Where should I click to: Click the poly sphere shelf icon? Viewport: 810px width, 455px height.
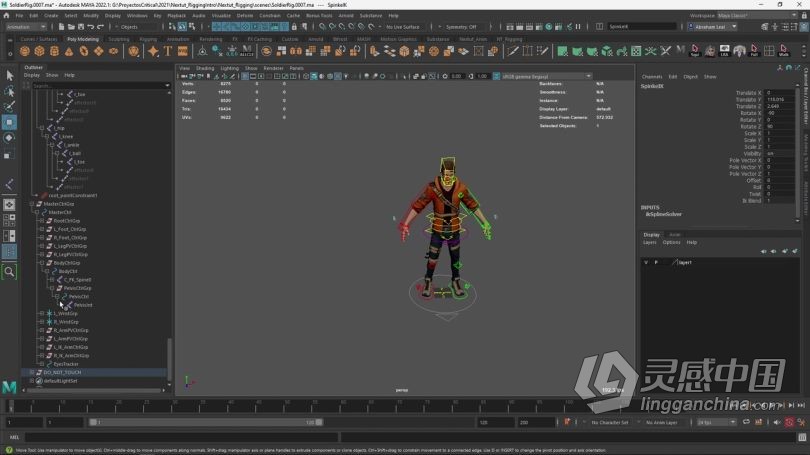pos(25,51)
